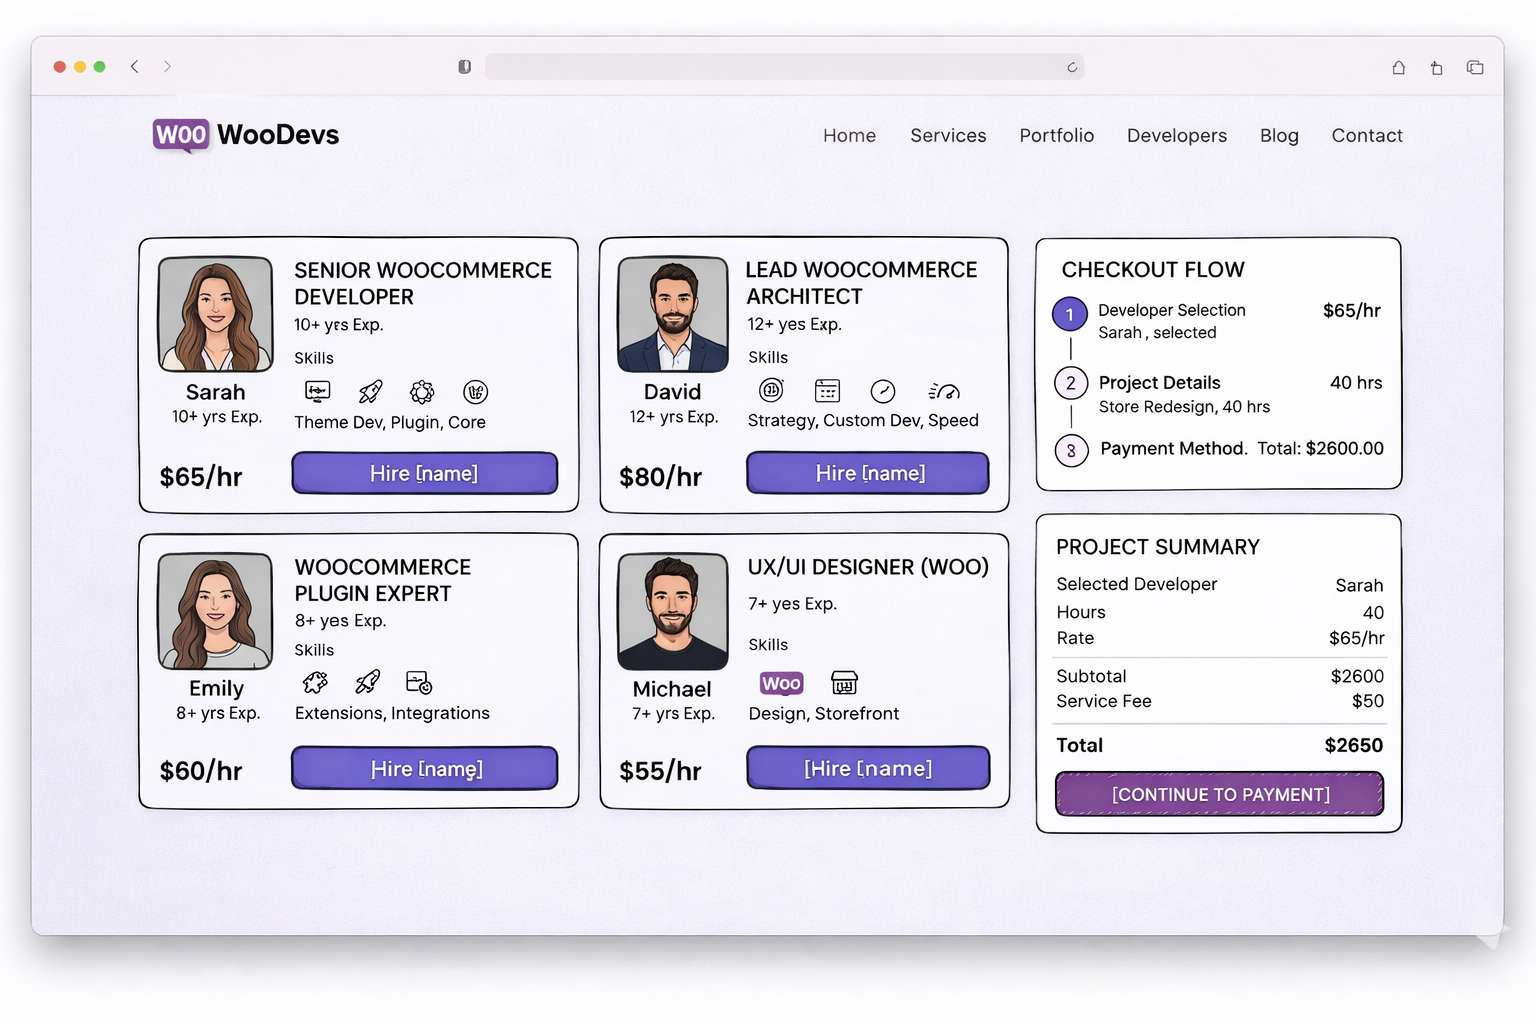Click the rocket skill icon on Sarah's card
1536x1024 pixels.
[370, 392]
